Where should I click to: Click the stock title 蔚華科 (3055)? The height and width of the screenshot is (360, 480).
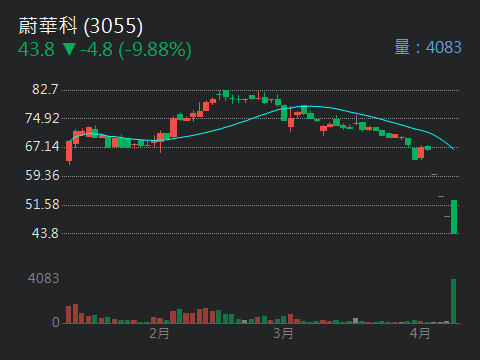80,26
